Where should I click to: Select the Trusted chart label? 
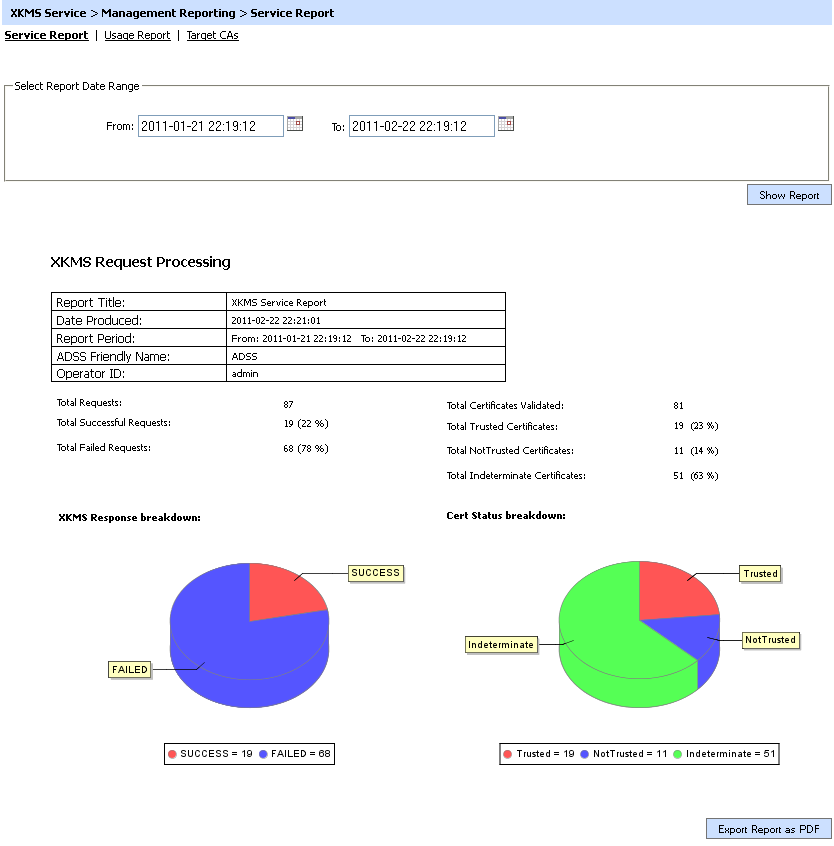click(x=760, y=574)
